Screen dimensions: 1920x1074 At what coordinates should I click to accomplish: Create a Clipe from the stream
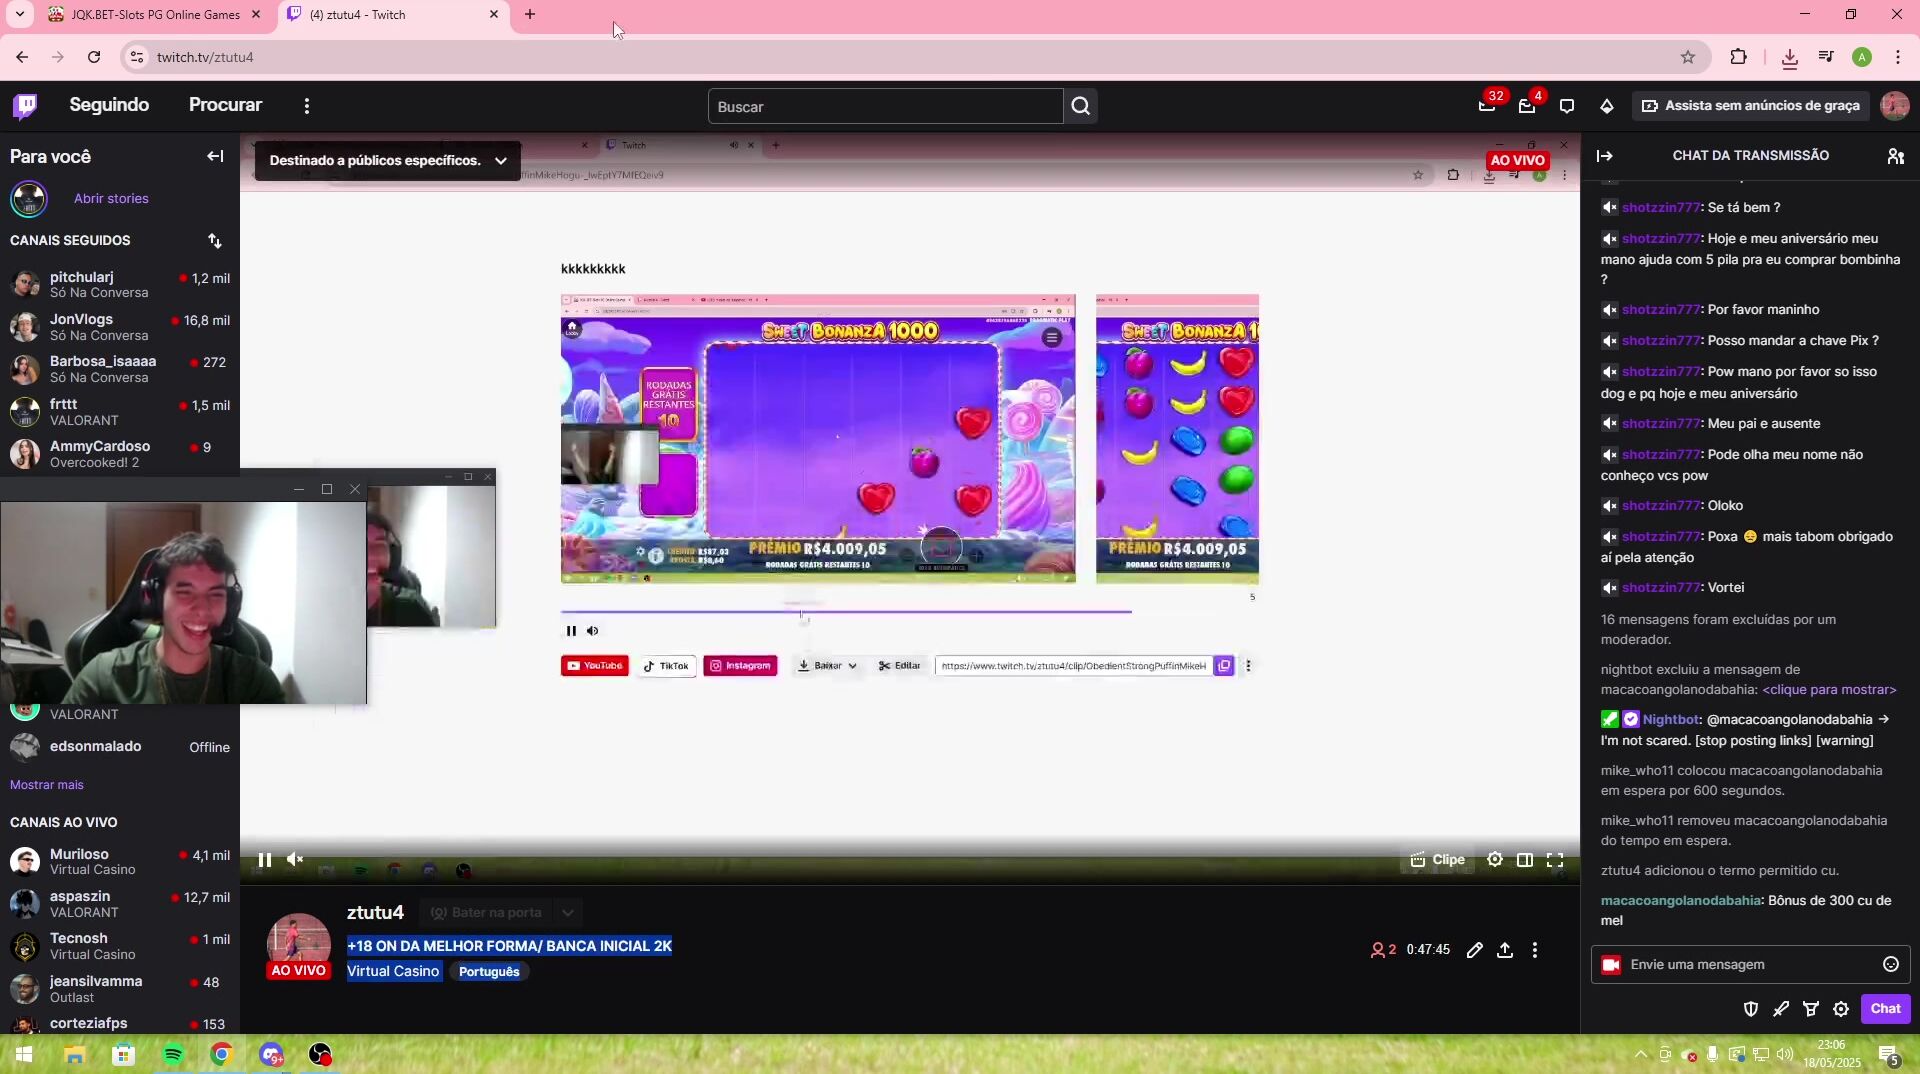click(x=1438, y=860)
